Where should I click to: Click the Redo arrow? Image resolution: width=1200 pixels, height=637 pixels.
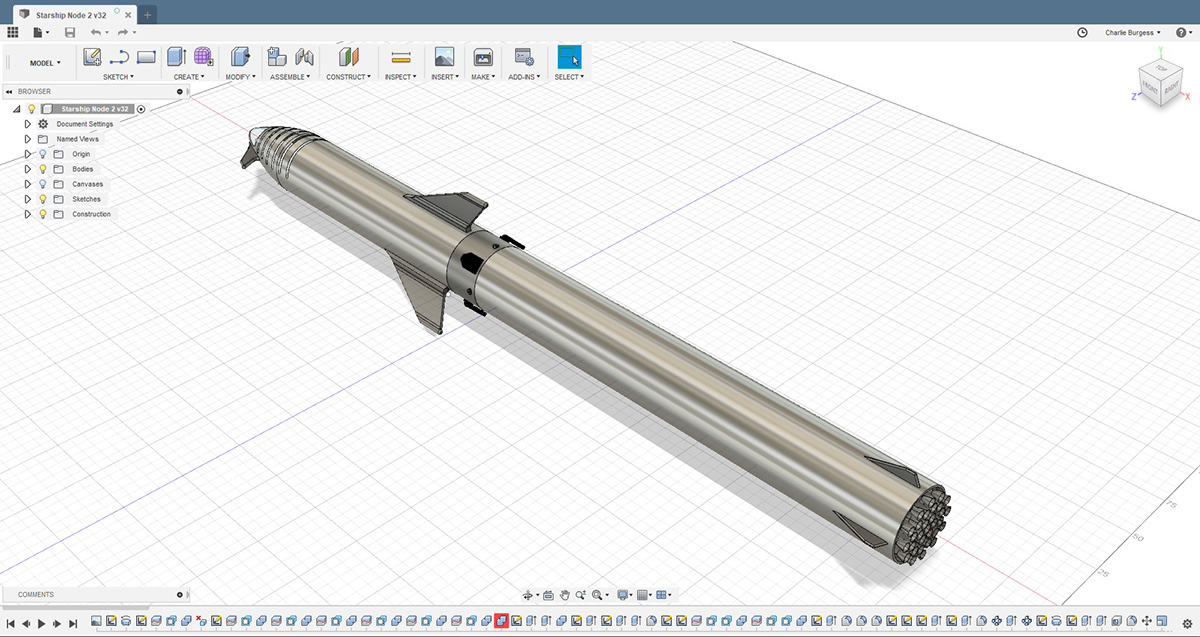pos(124,33)
